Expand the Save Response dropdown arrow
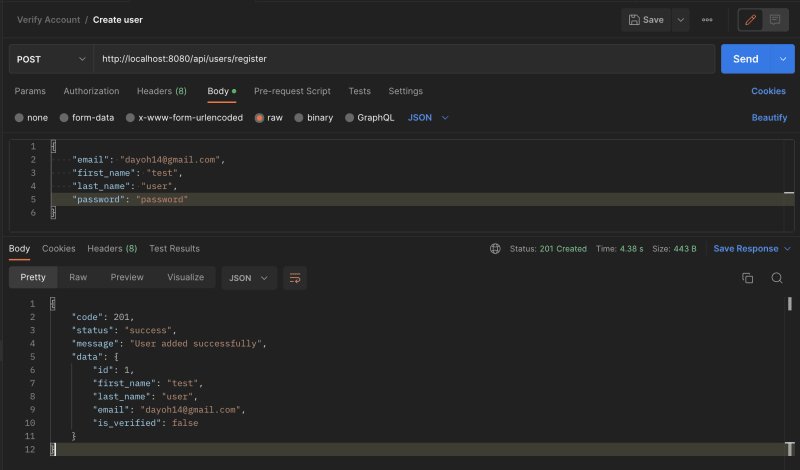Image resolution: width=800 pixels, height=470 pixels. pos(787,249)
